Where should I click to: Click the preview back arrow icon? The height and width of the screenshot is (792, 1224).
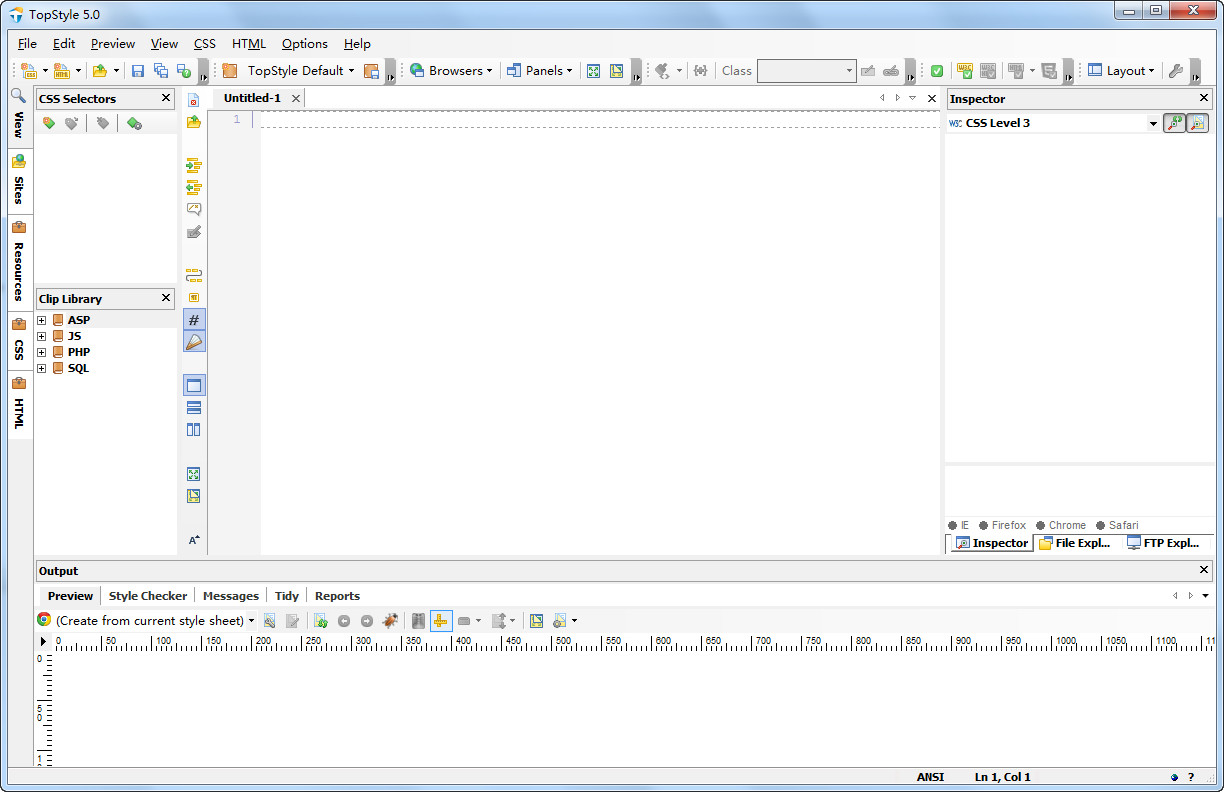pyautogui.click(x=344, y=621)
